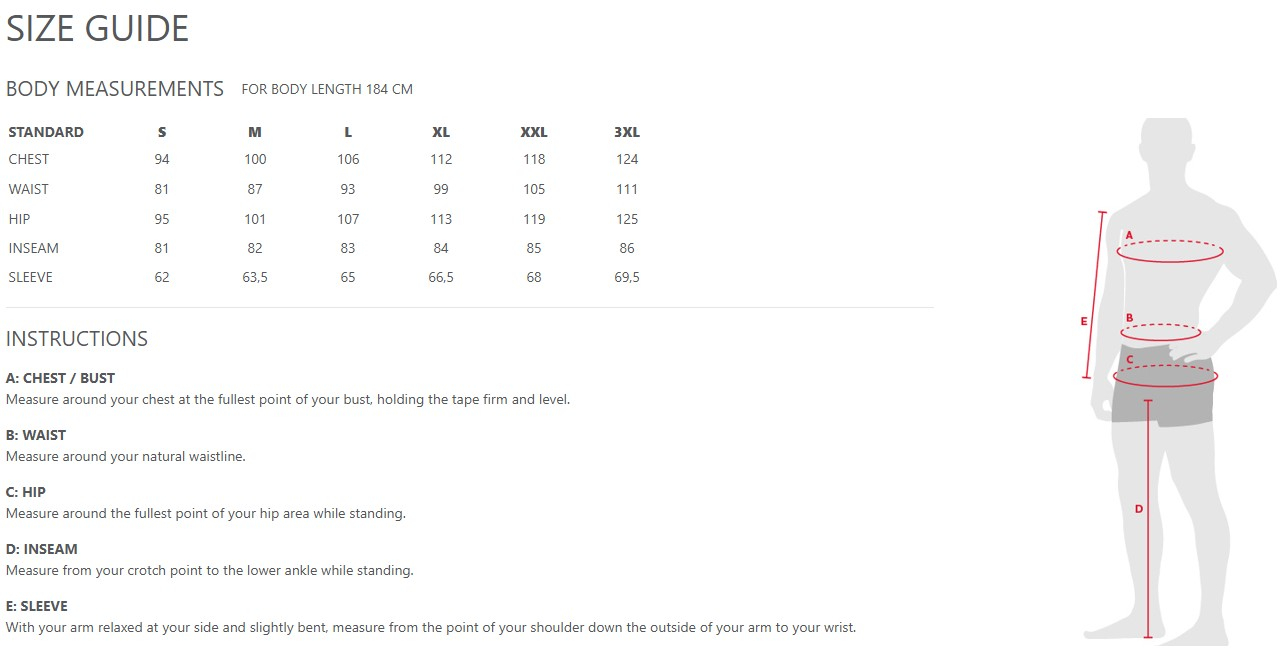Click the INSTRUCTIONS heading
This screenshot has height=654, width=1281.
pos(77,339)
